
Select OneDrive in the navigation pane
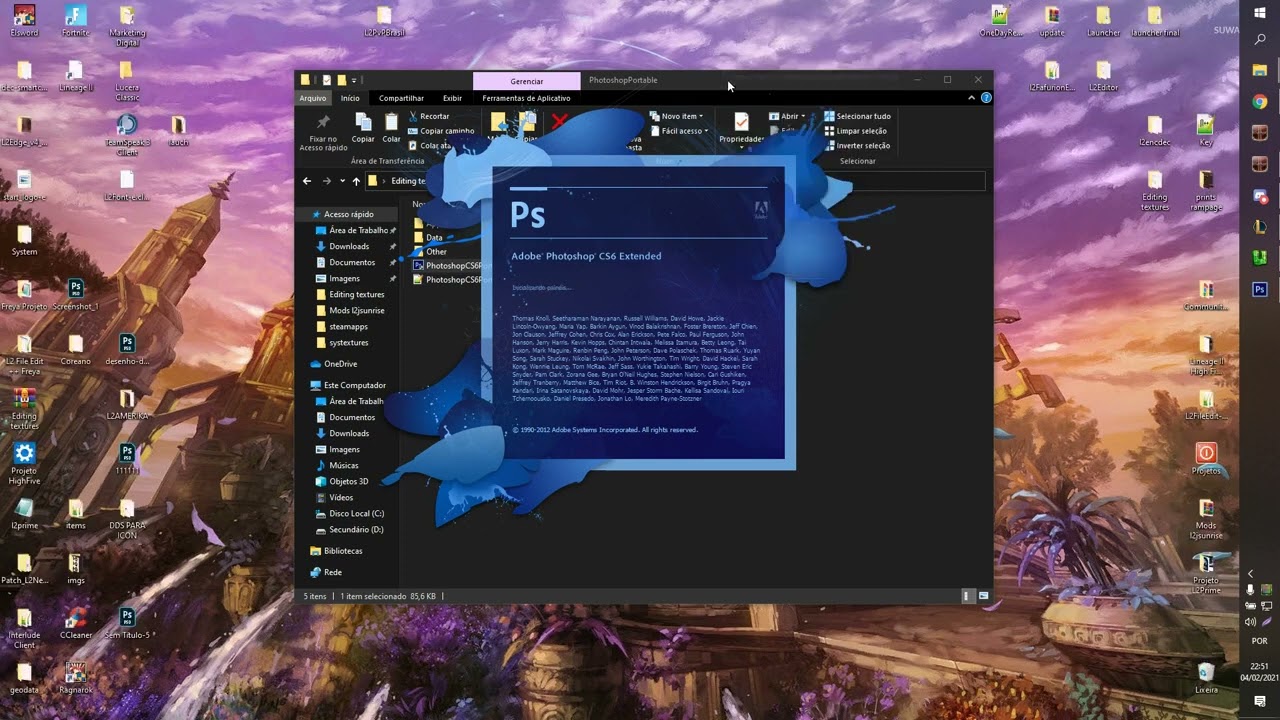[340, 364]
